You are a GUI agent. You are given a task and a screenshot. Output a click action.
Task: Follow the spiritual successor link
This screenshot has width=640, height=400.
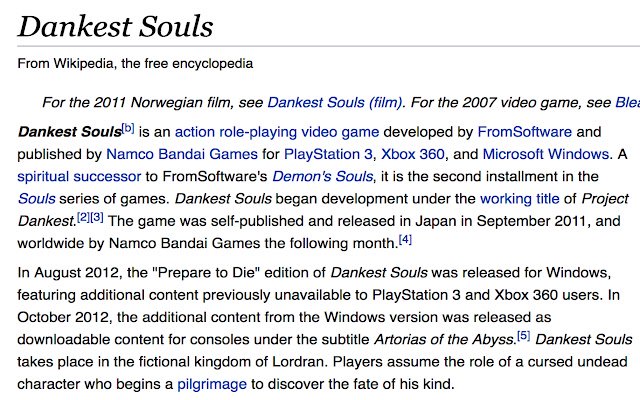point(79,176)
